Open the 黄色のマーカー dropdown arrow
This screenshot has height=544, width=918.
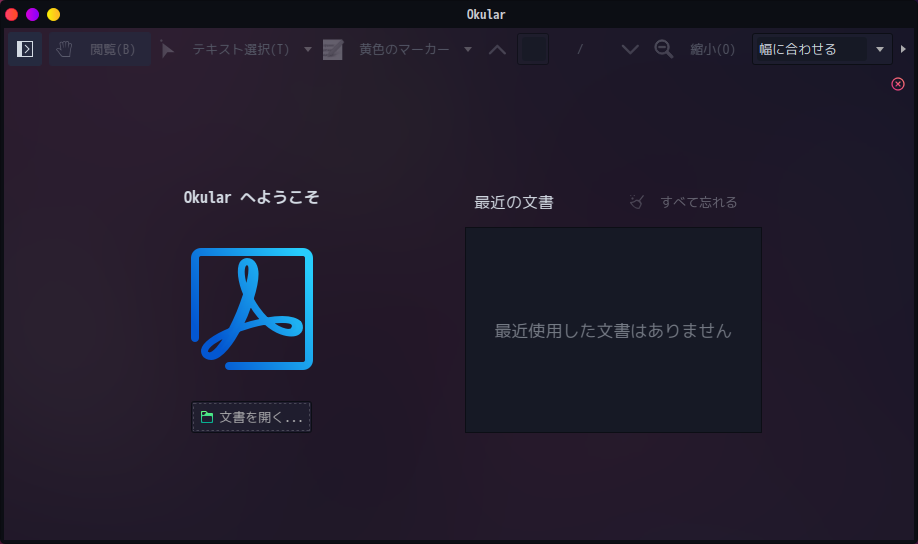(x=468, y=49)
